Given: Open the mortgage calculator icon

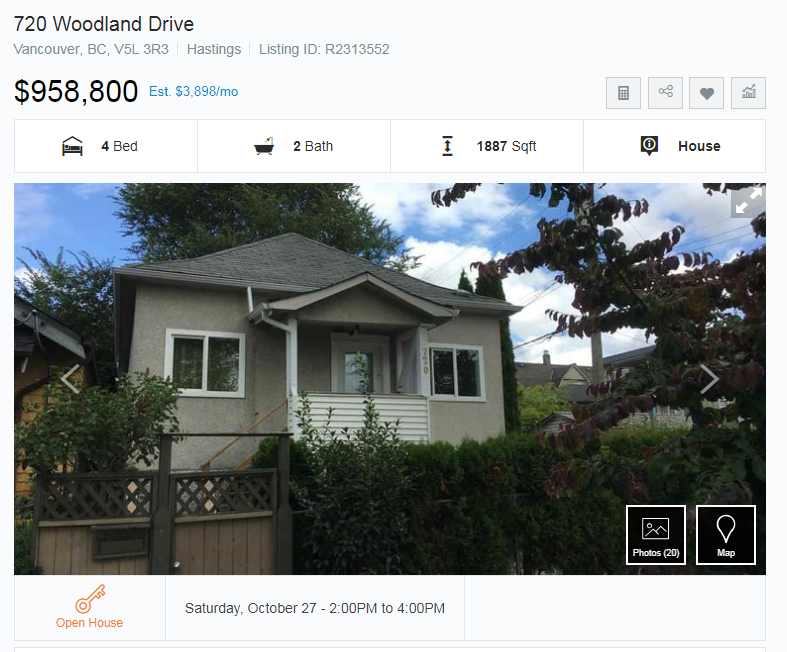Looking at the screenshot, I should click(x=623, y=93).
